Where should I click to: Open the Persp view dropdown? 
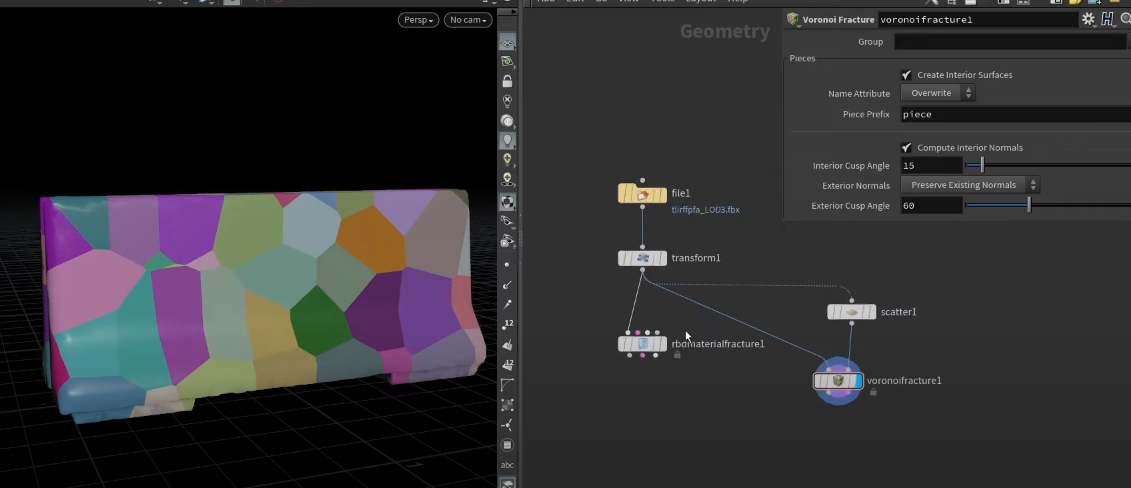point(418,20)
